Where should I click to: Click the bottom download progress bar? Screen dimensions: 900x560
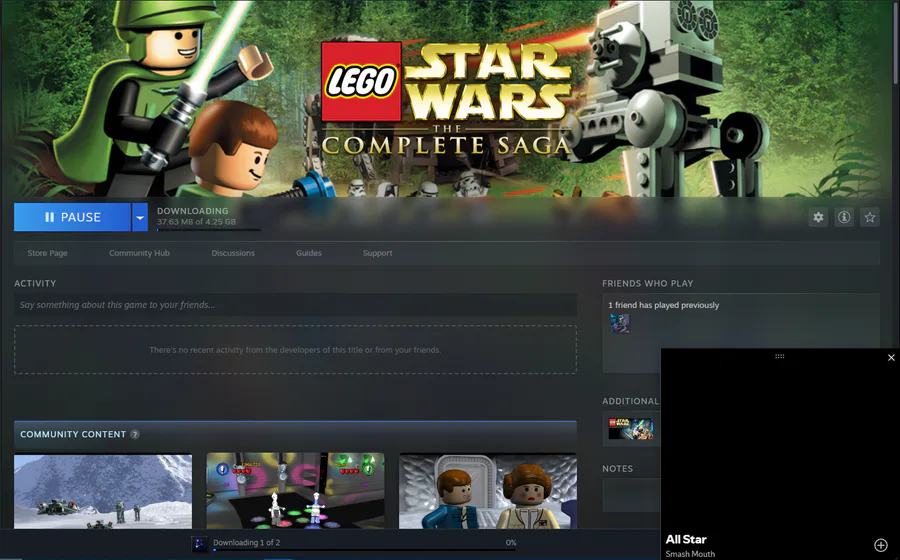(x=364, y=550)
